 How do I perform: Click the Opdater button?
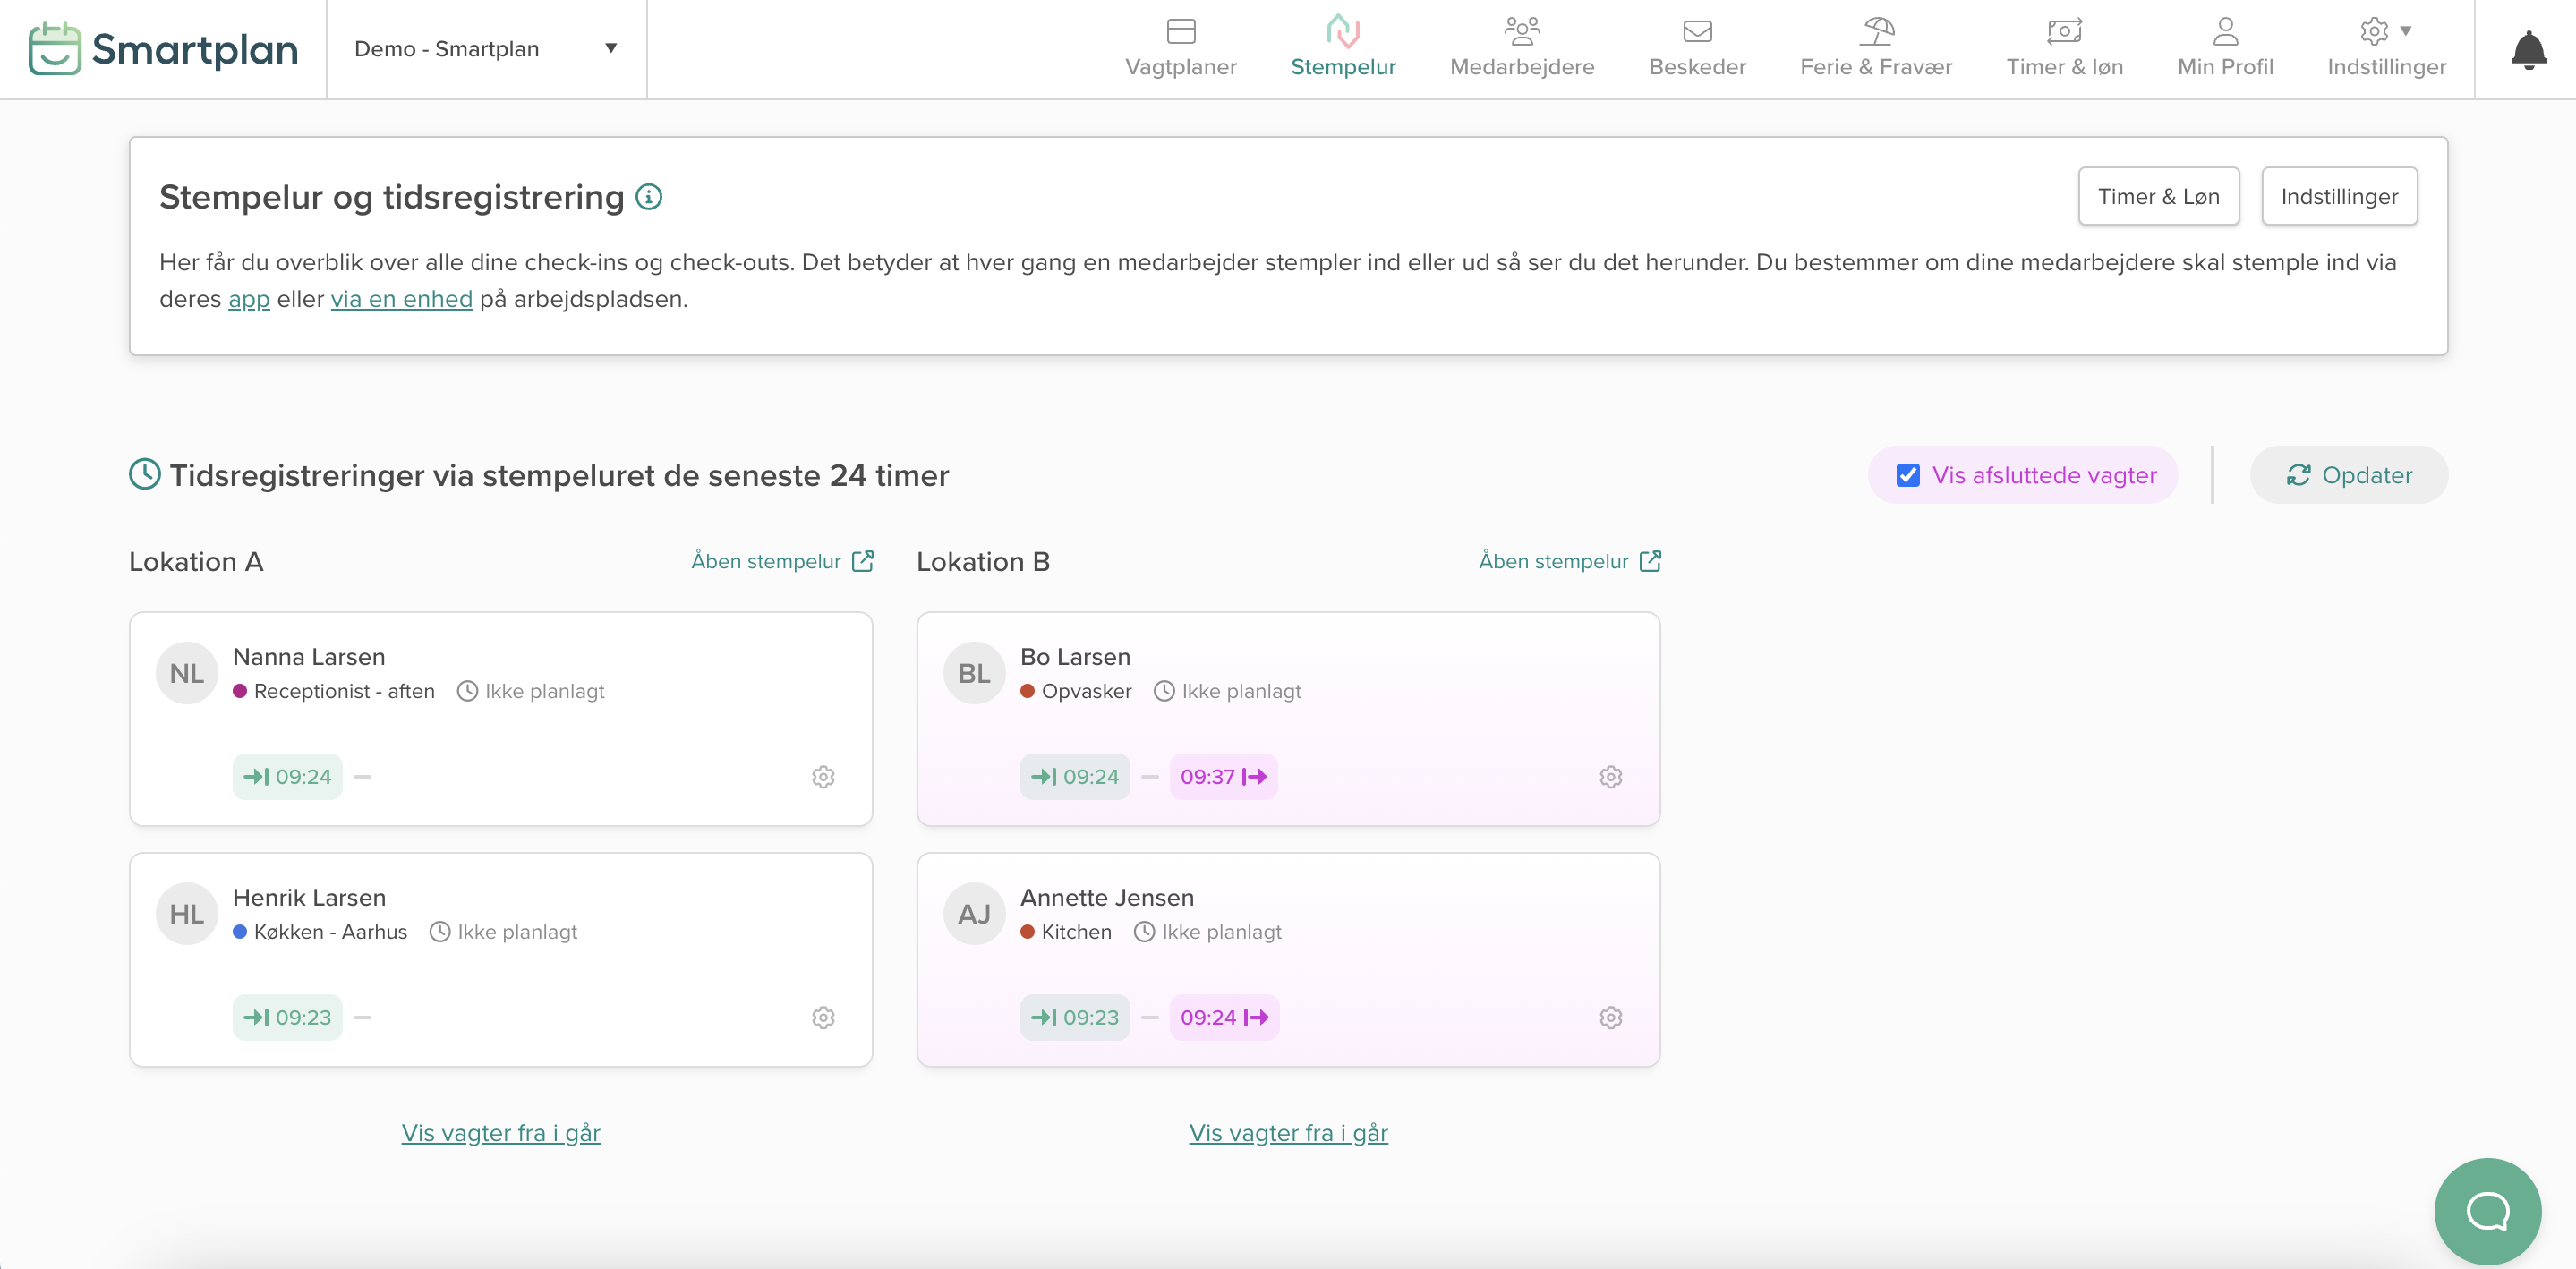[x=2351, y=474]
